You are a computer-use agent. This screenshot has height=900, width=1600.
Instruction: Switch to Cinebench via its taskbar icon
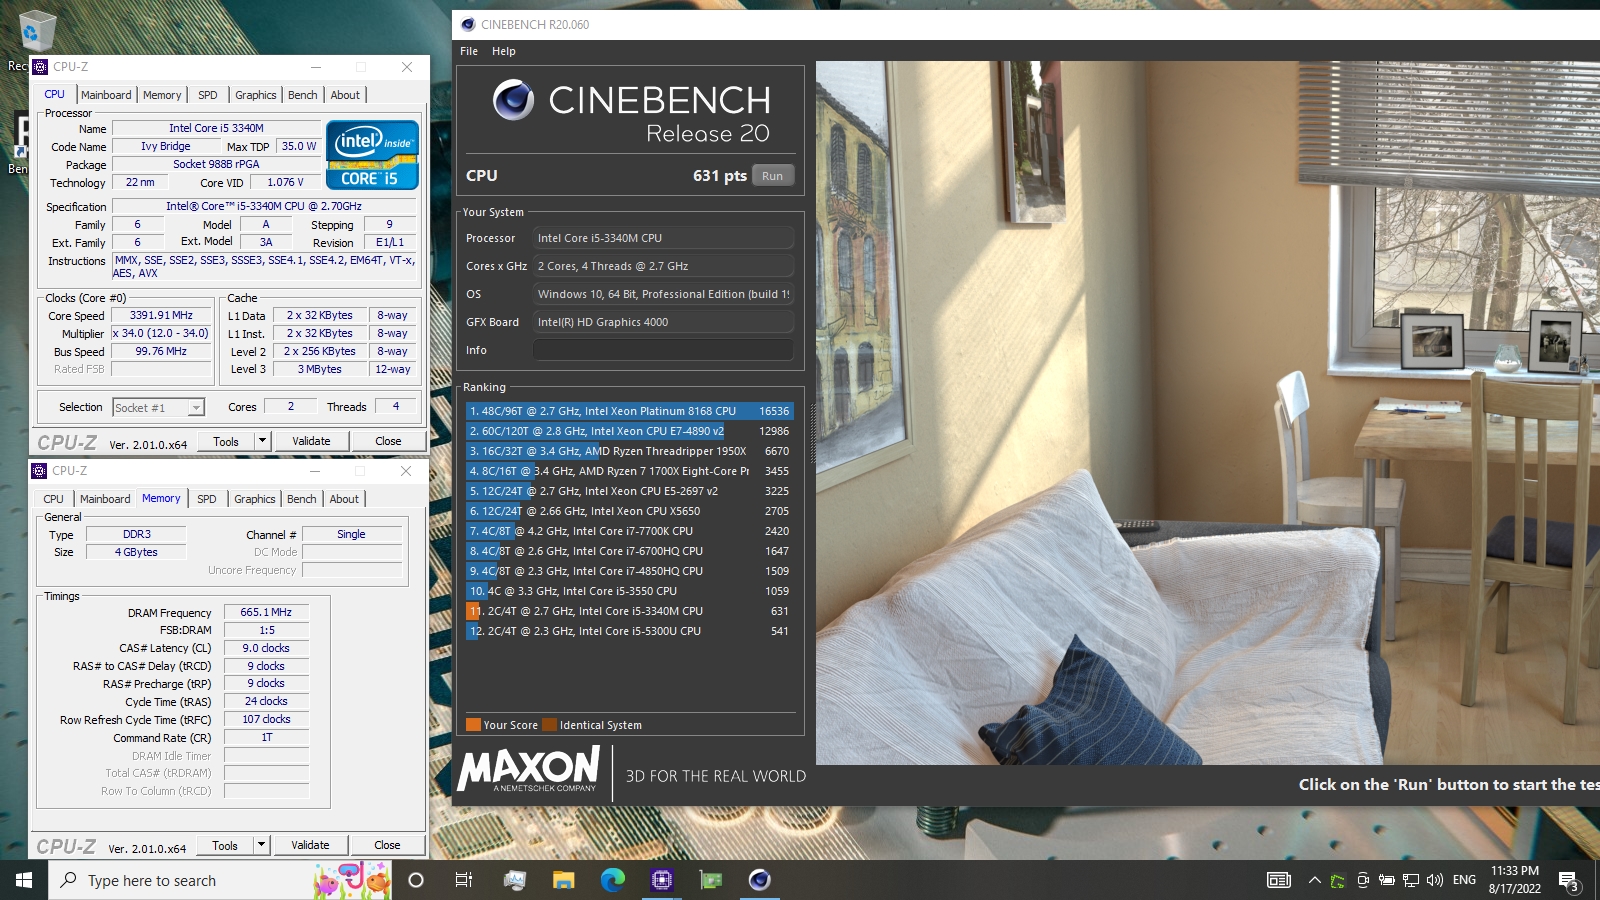point(760,880)
